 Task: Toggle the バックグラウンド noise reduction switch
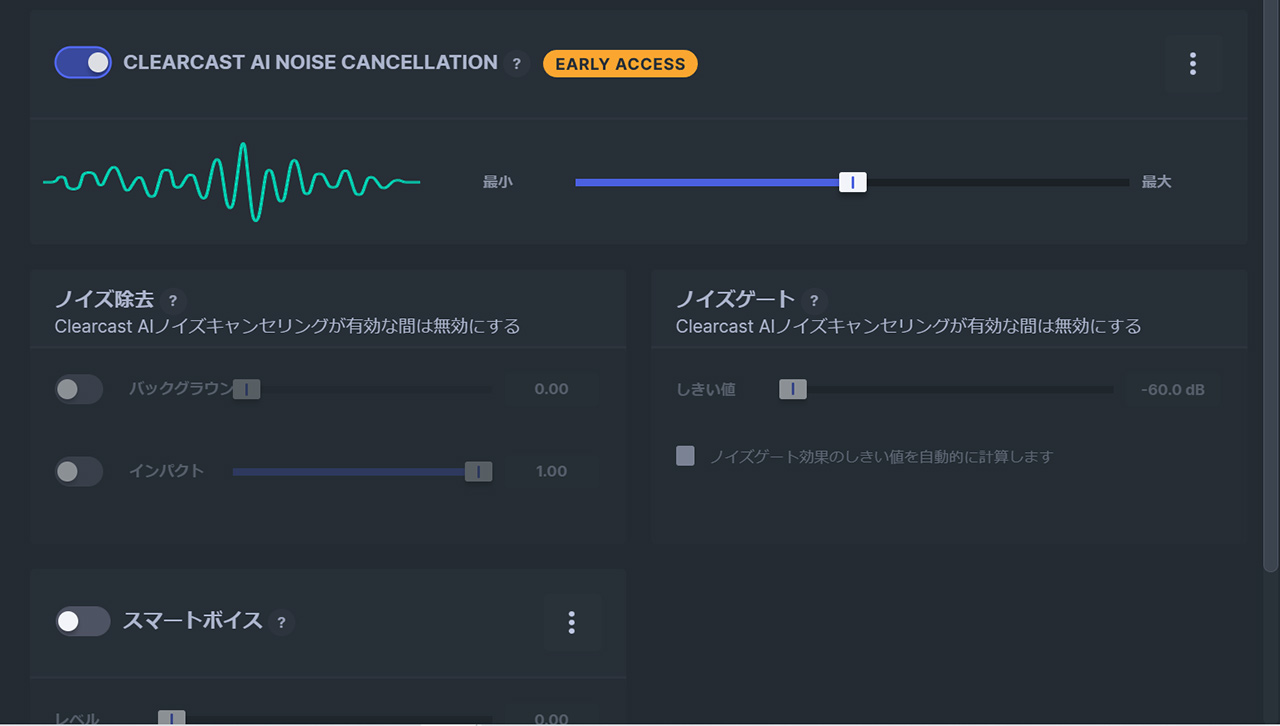(79, 389)
